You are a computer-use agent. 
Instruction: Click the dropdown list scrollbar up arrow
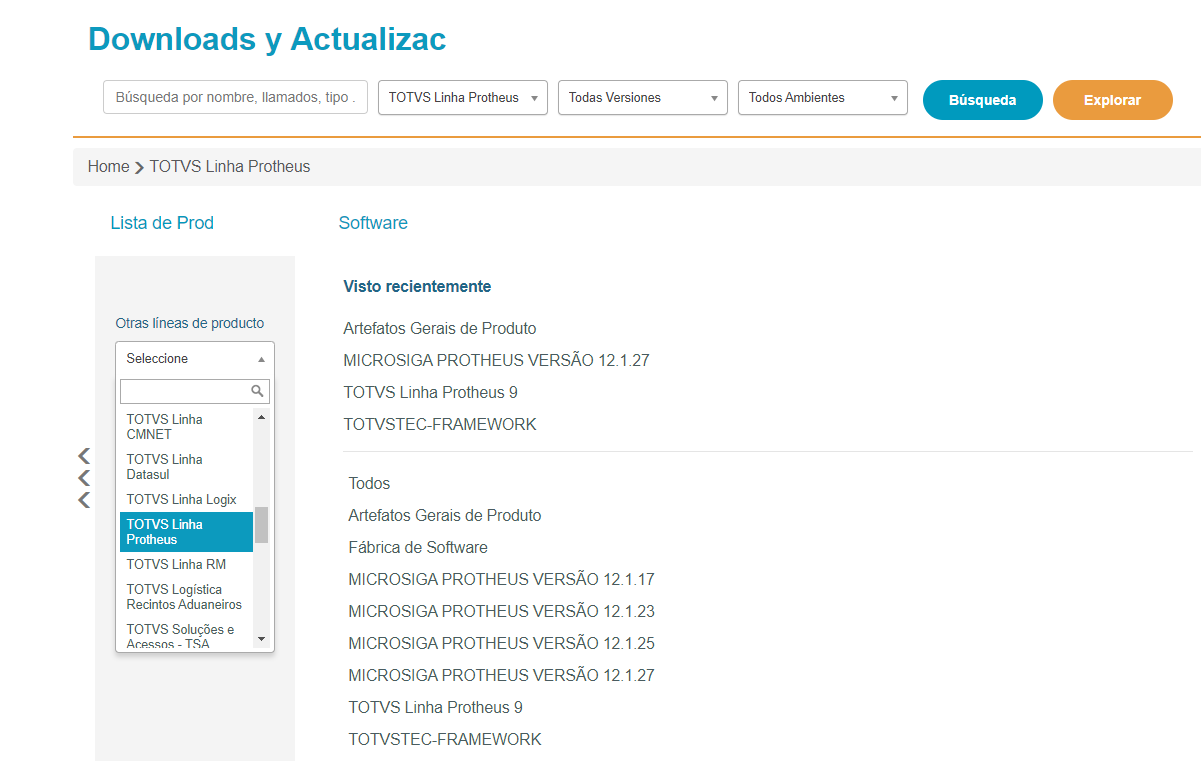262,417
